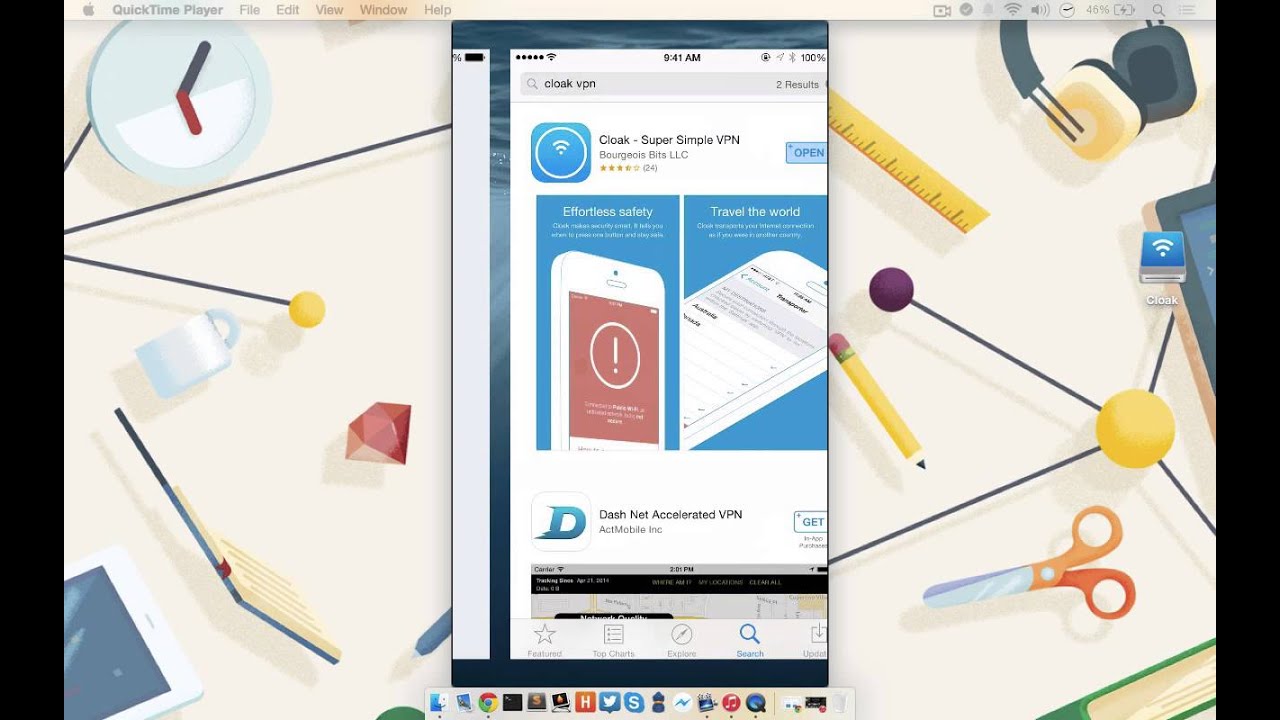The width and height of the screenshot is (1280, 720).
Task: Click the '2 Results' label
Action: tap(797, 85)
